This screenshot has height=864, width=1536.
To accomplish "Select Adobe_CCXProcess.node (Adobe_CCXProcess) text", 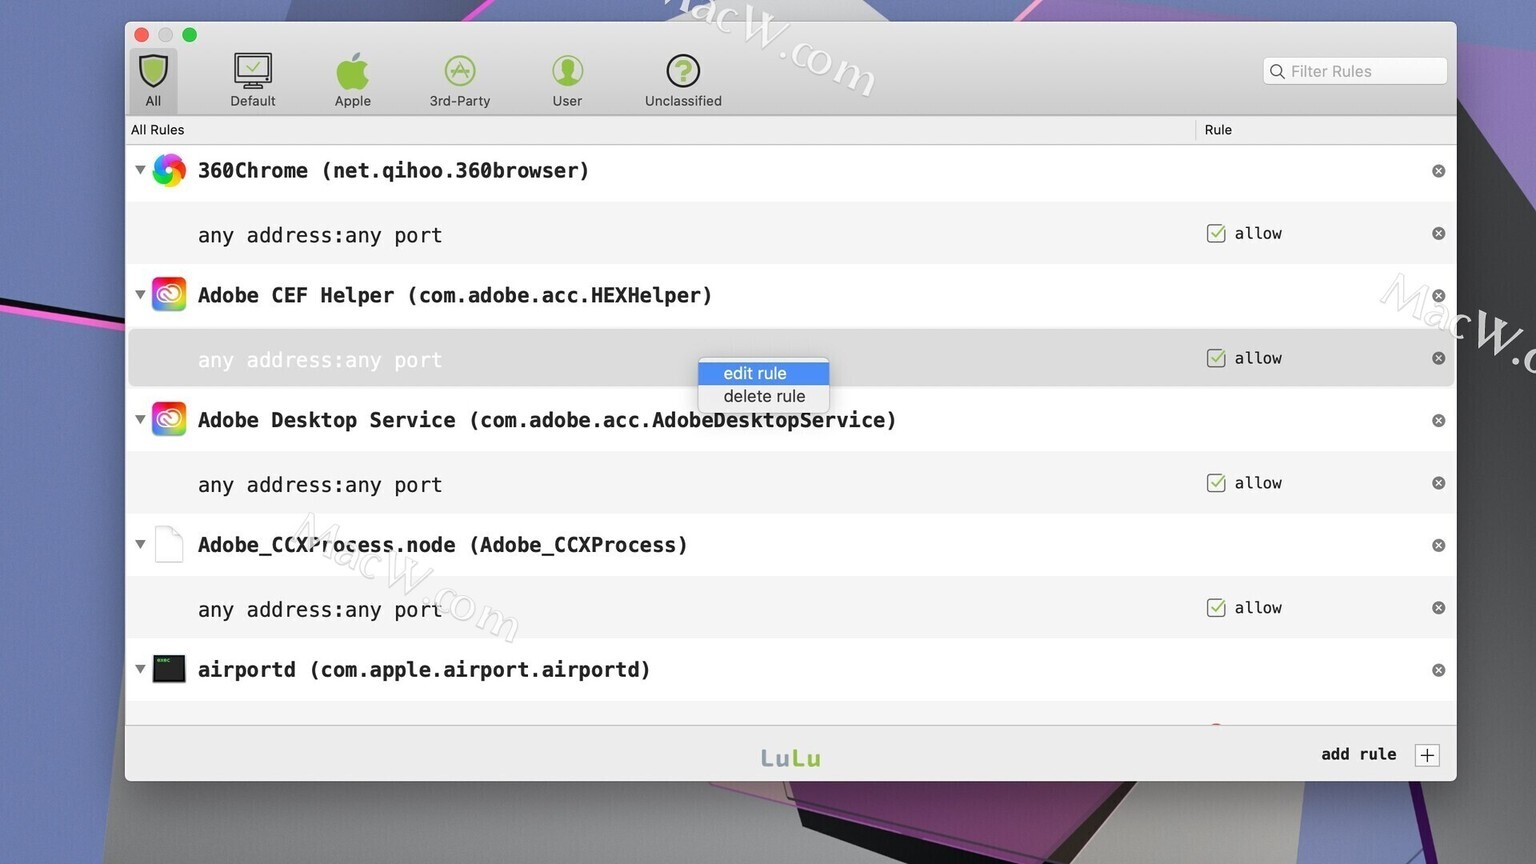I will (x=443, y=545).
